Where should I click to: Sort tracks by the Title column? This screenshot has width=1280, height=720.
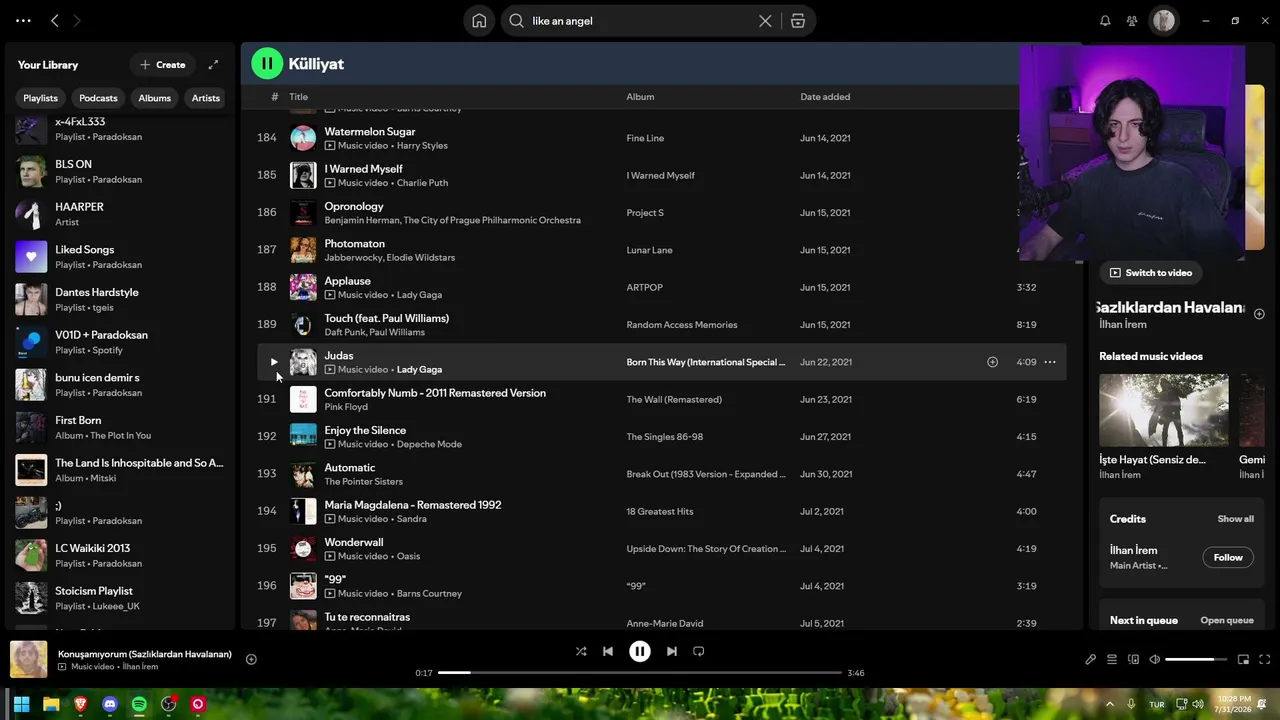pyautogui.click(x=299, y=97)
